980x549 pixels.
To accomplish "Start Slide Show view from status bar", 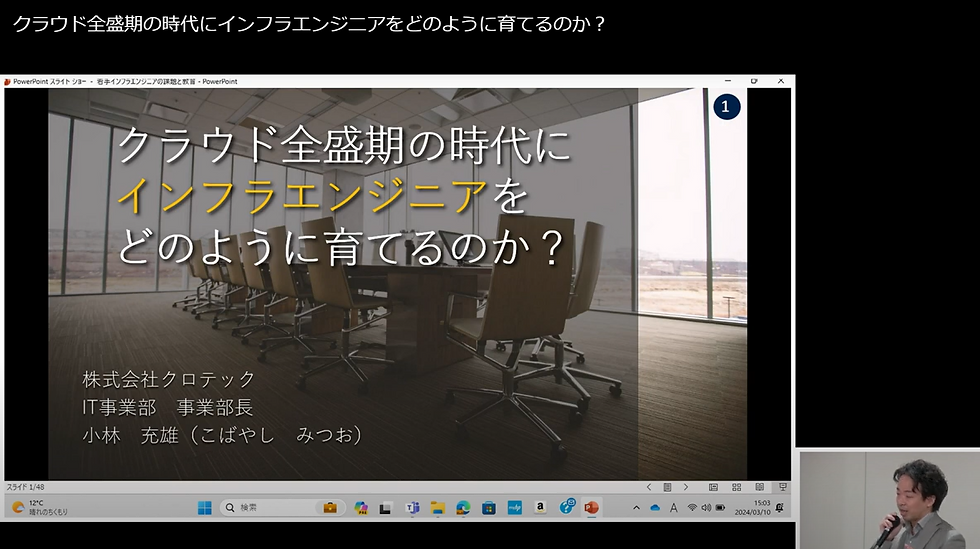I will pos(782,487).
